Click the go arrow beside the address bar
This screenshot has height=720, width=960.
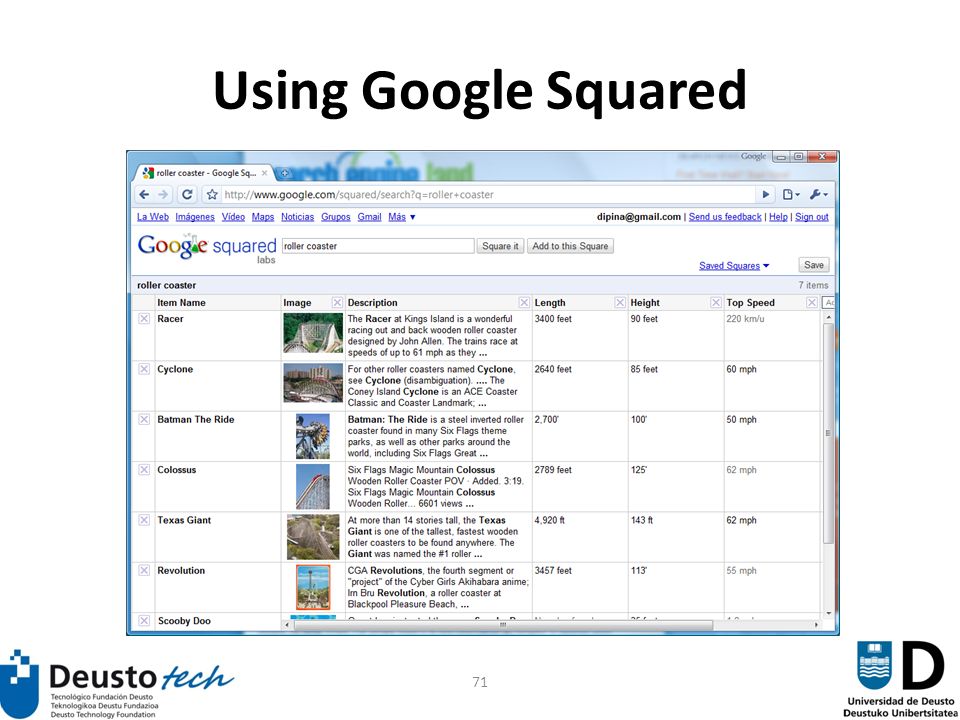(765, 195)
